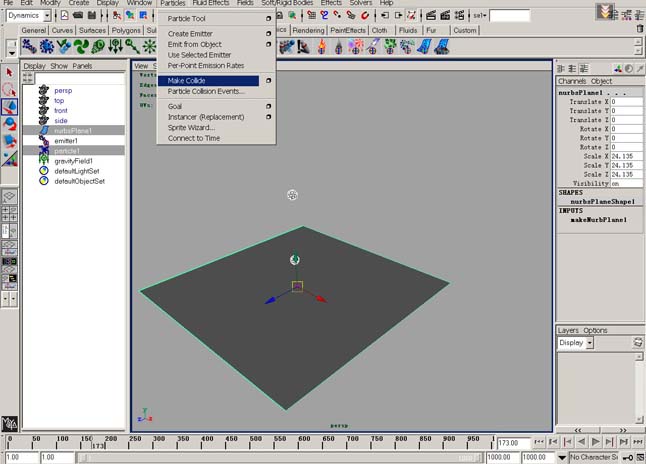Screen dimensions: 646x464
Task: Click the current frame 173.00 field
Action: [513, 443]
